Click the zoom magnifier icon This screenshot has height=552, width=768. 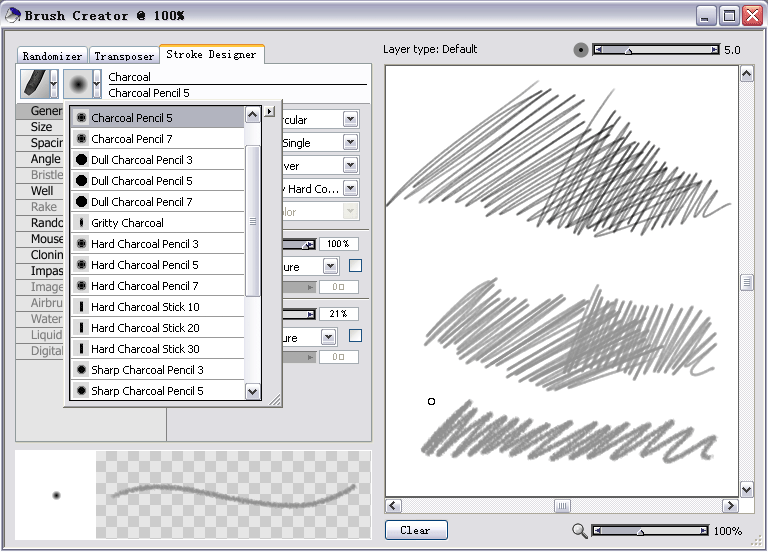coord(580,531)
